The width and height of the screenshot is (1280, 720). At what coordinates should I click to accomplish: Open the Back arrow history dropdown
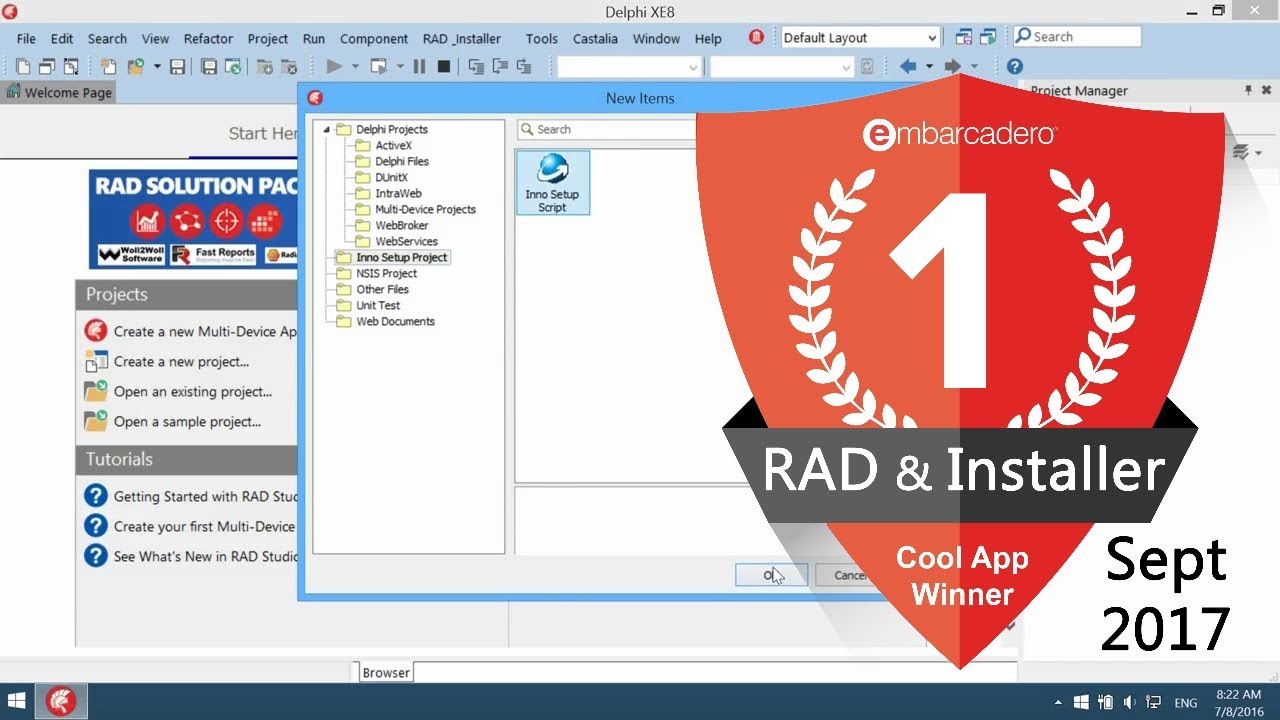tap(929, 67)
